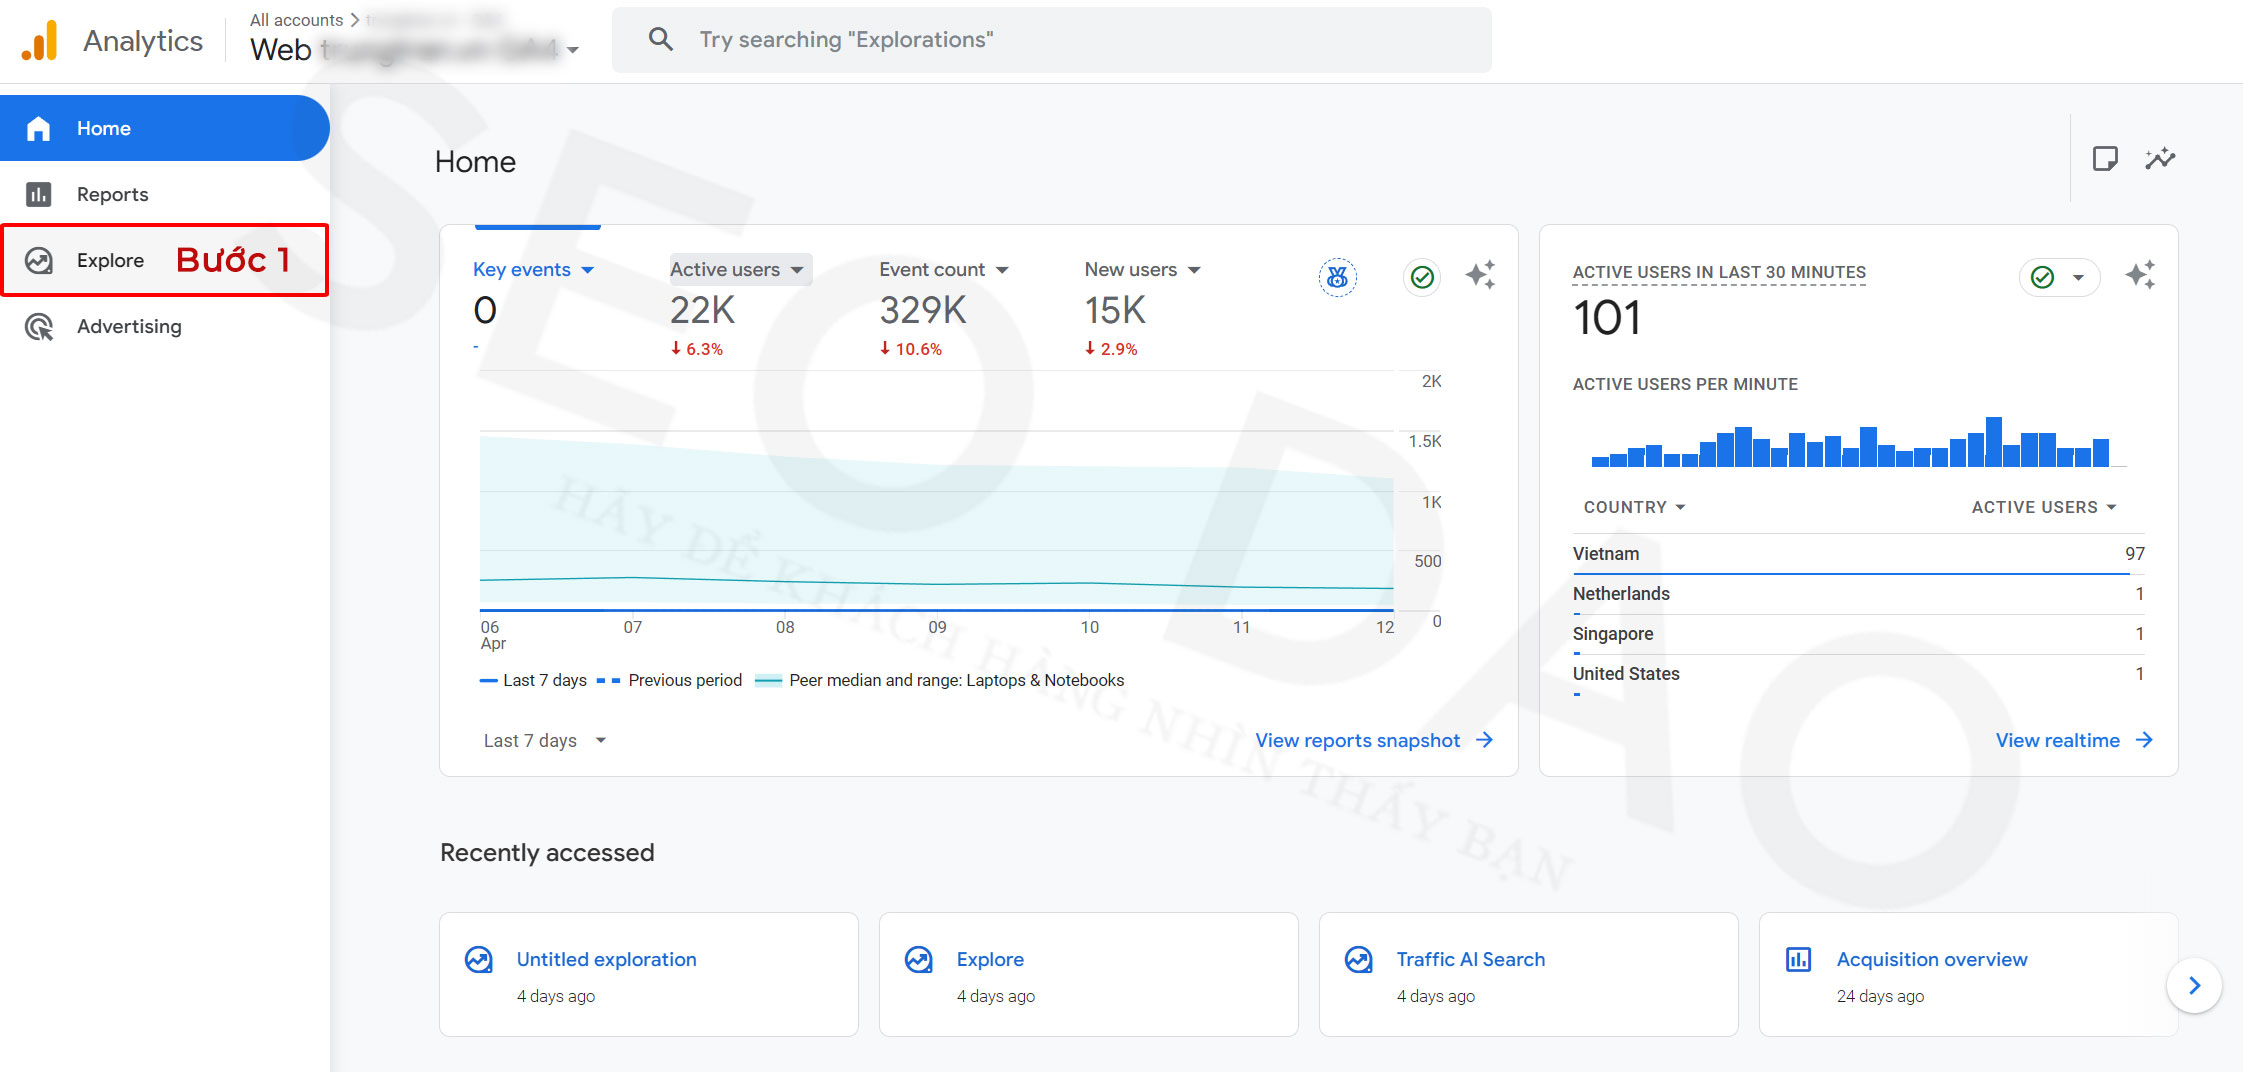Click the Advertising icon in the sidebar
This screenshot has width=2243, height=1072.
point(39,327)
